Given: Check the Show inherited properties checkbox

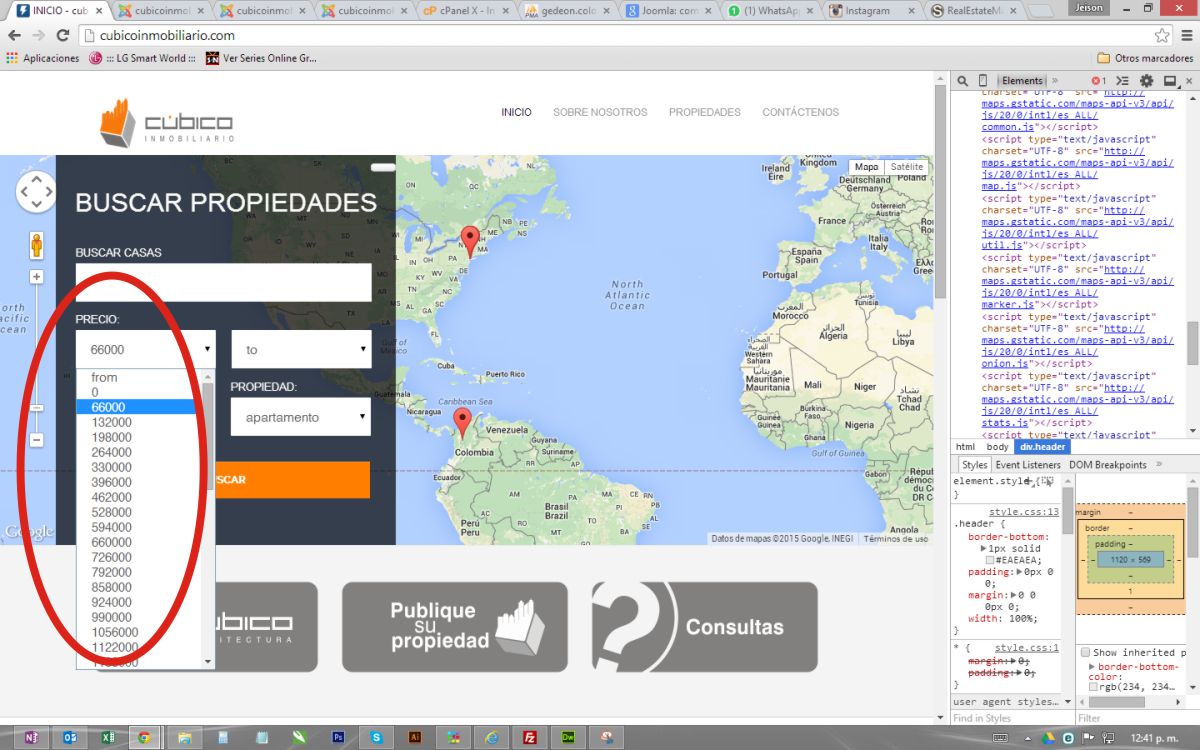Looking at the screenshot, I should click(x=1086, y=652).
